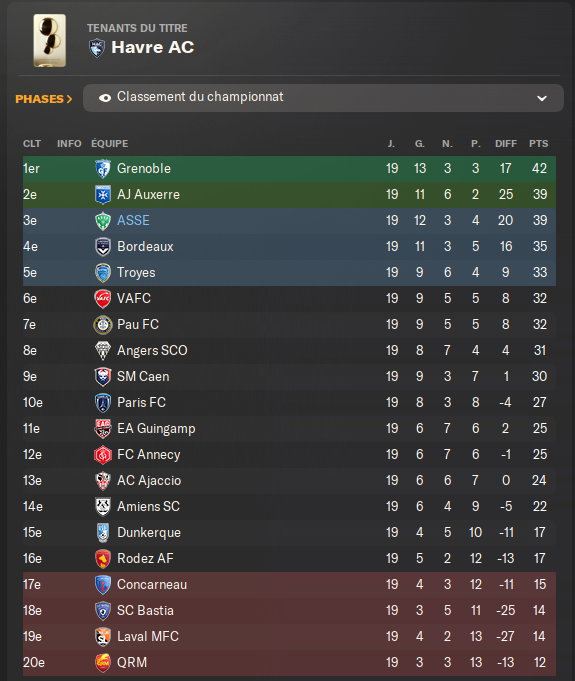Image resolution: width=575 pixels, height=681 pixels.
Task: Sort table by DIFF column header
Action: pos(506,144)
